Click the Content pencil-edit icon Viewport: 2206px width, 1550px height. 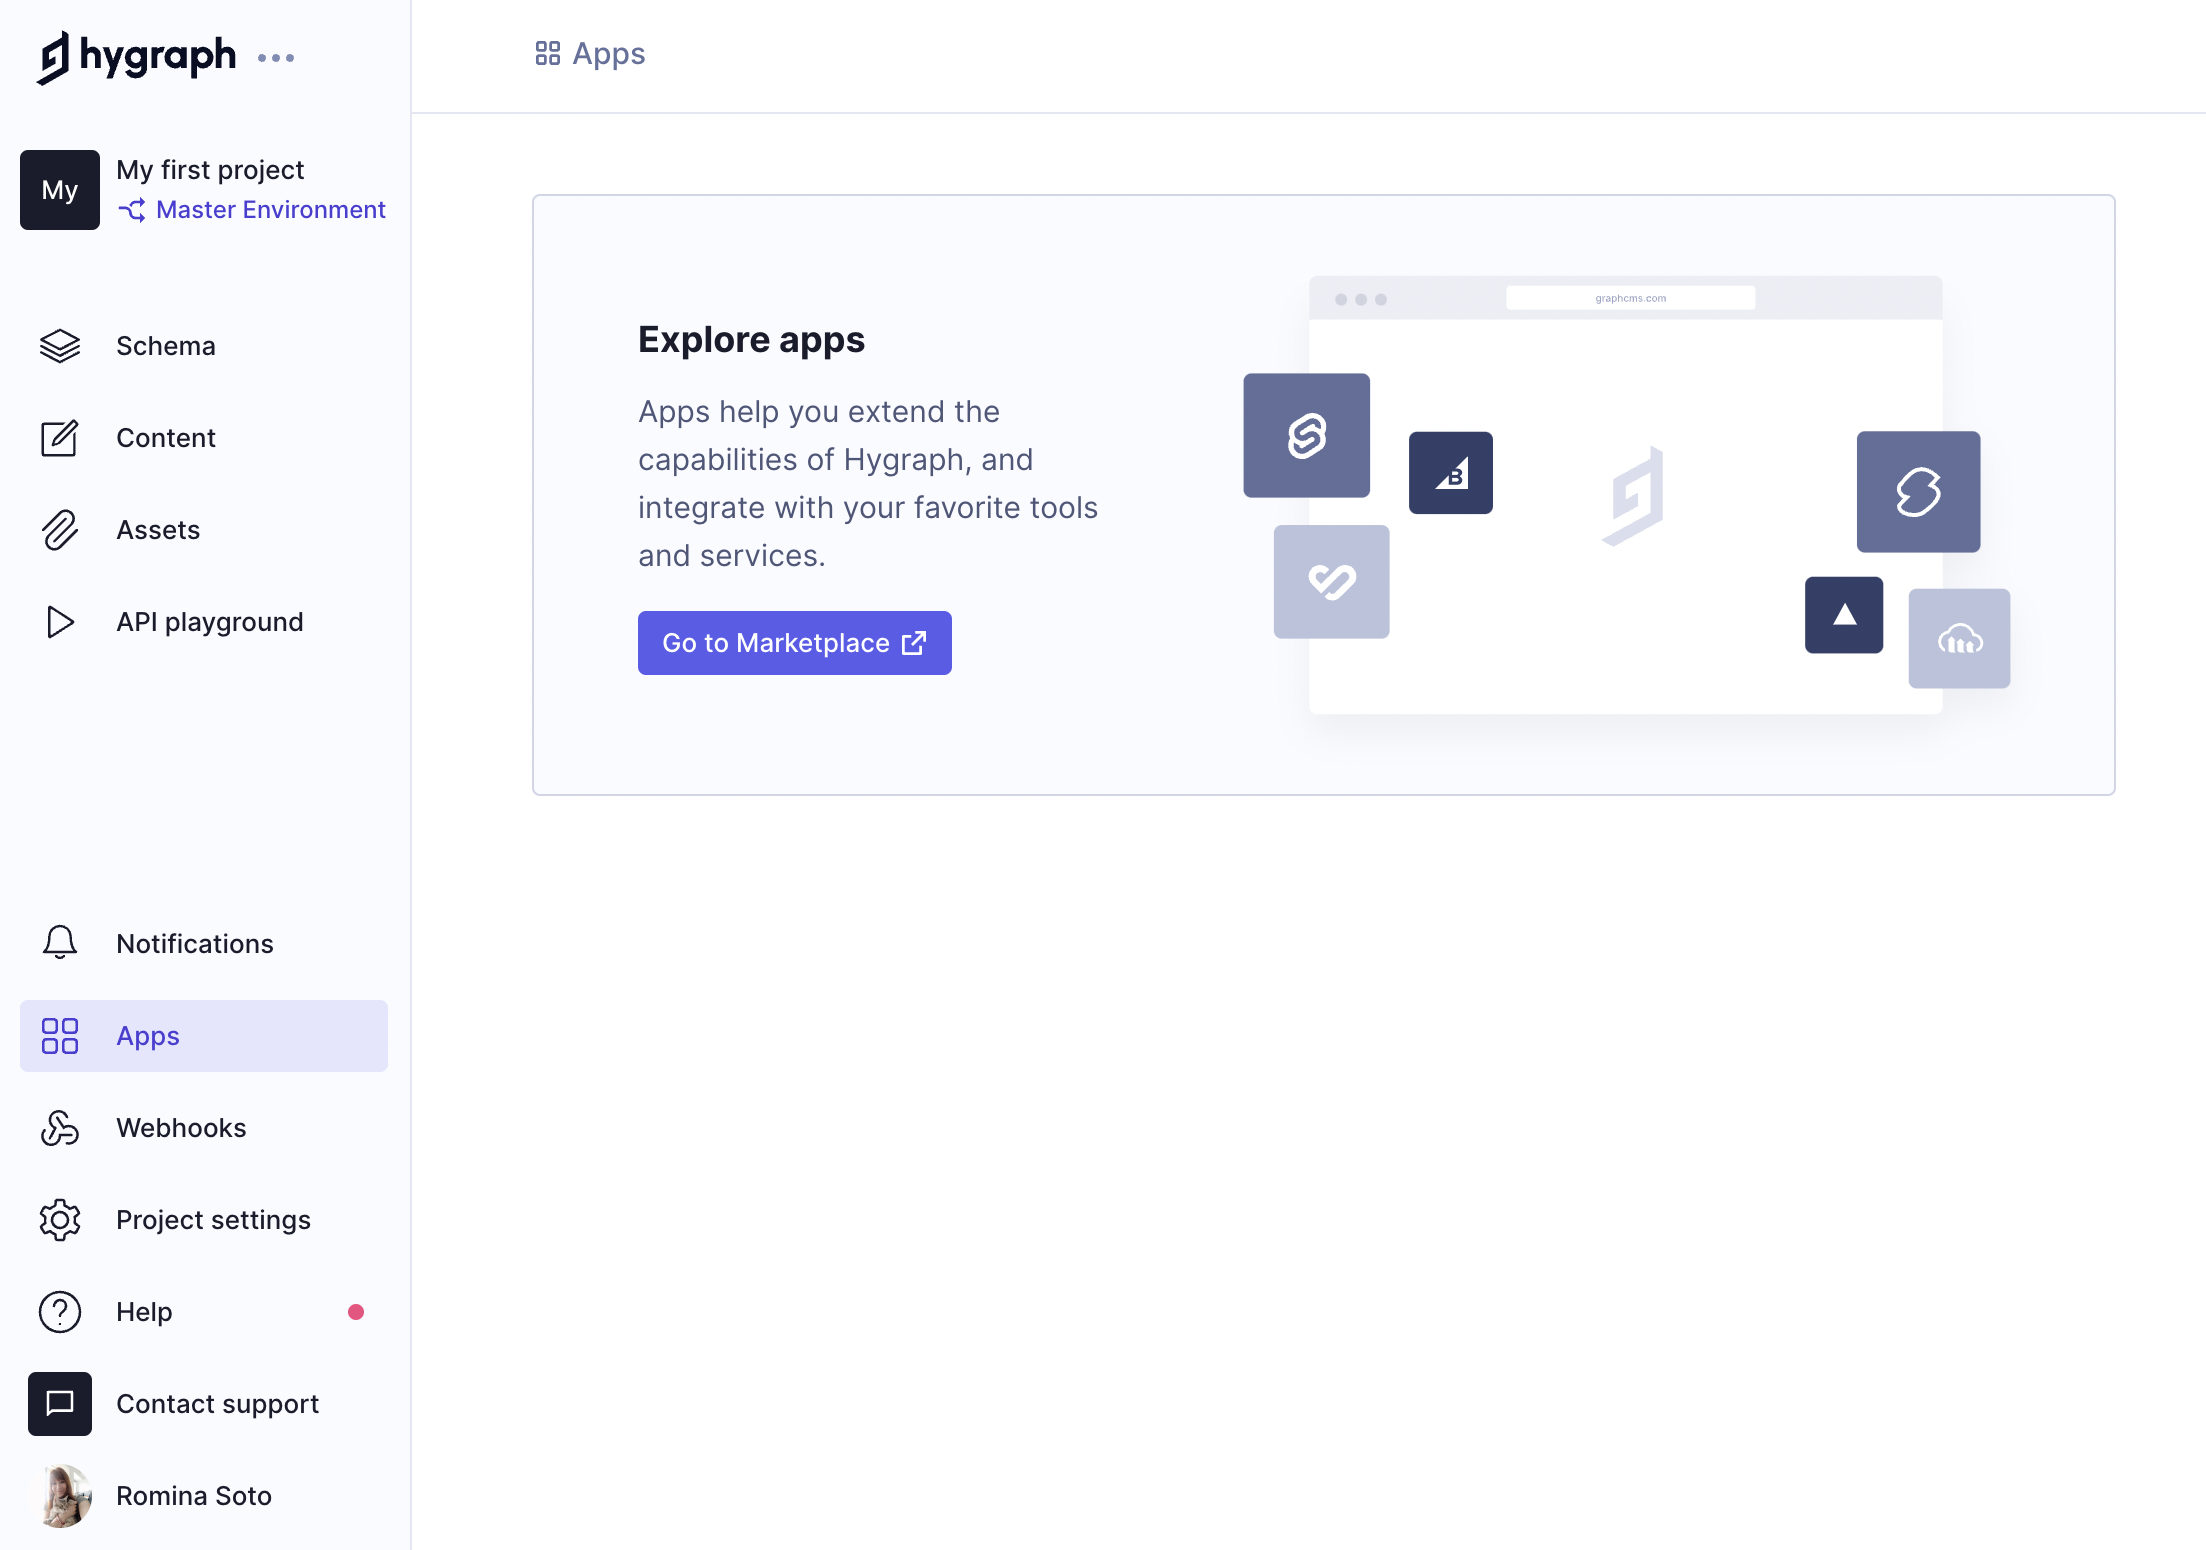click(60, 438)
